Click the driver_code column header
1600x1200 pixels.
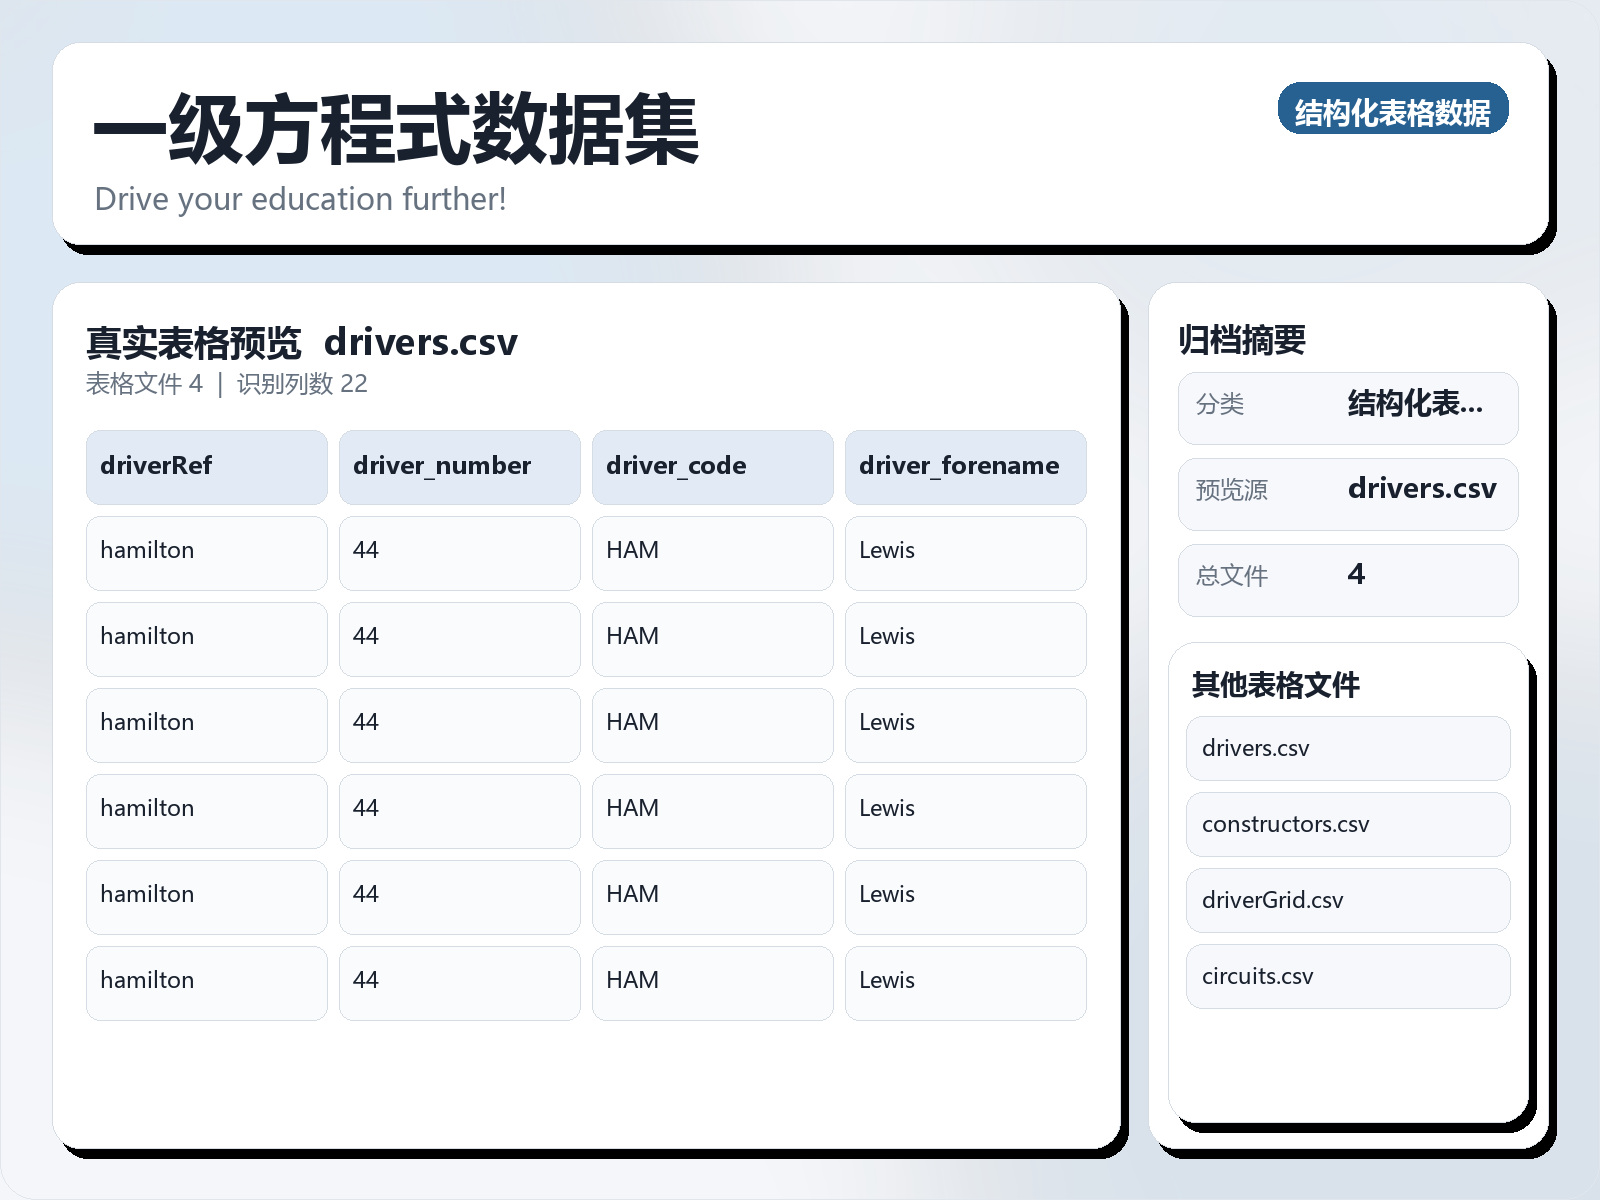[x=712, y=466]
